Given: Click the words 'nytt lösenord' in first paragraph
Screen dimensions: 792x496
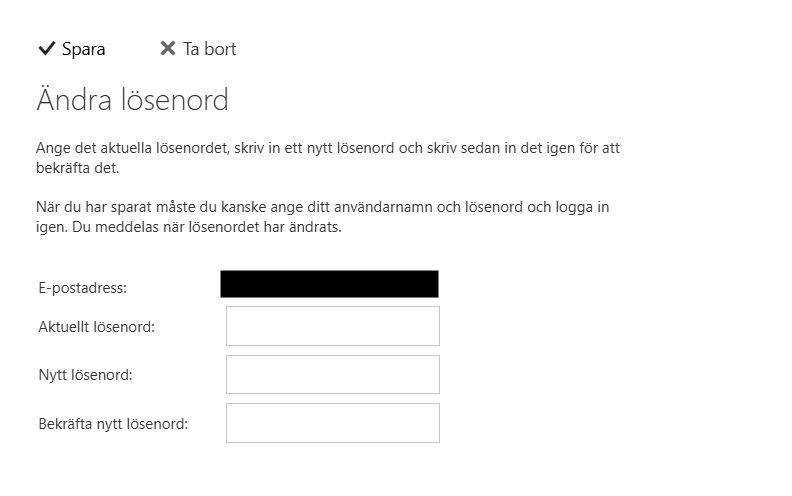Looking at the screenshot, I should [351, 148].
